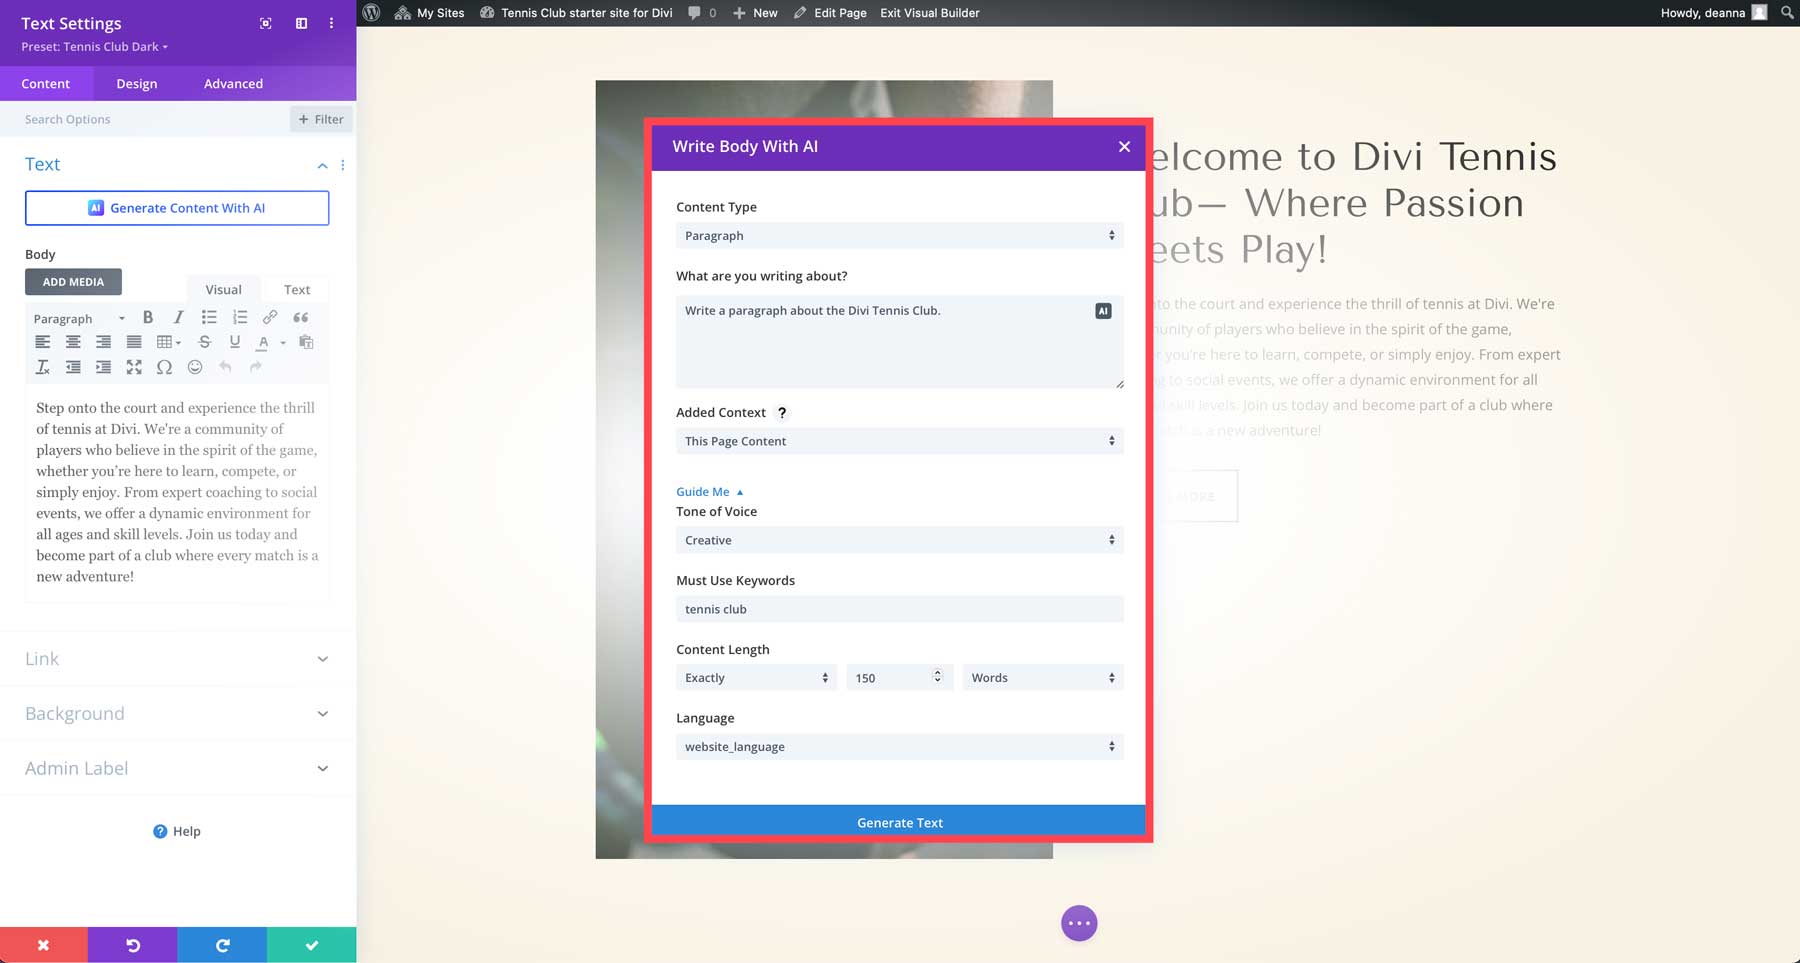The height and width of the screenshot is (963, 1800).
Task: Switch to the Design tab
Action: tap(136, 83)
